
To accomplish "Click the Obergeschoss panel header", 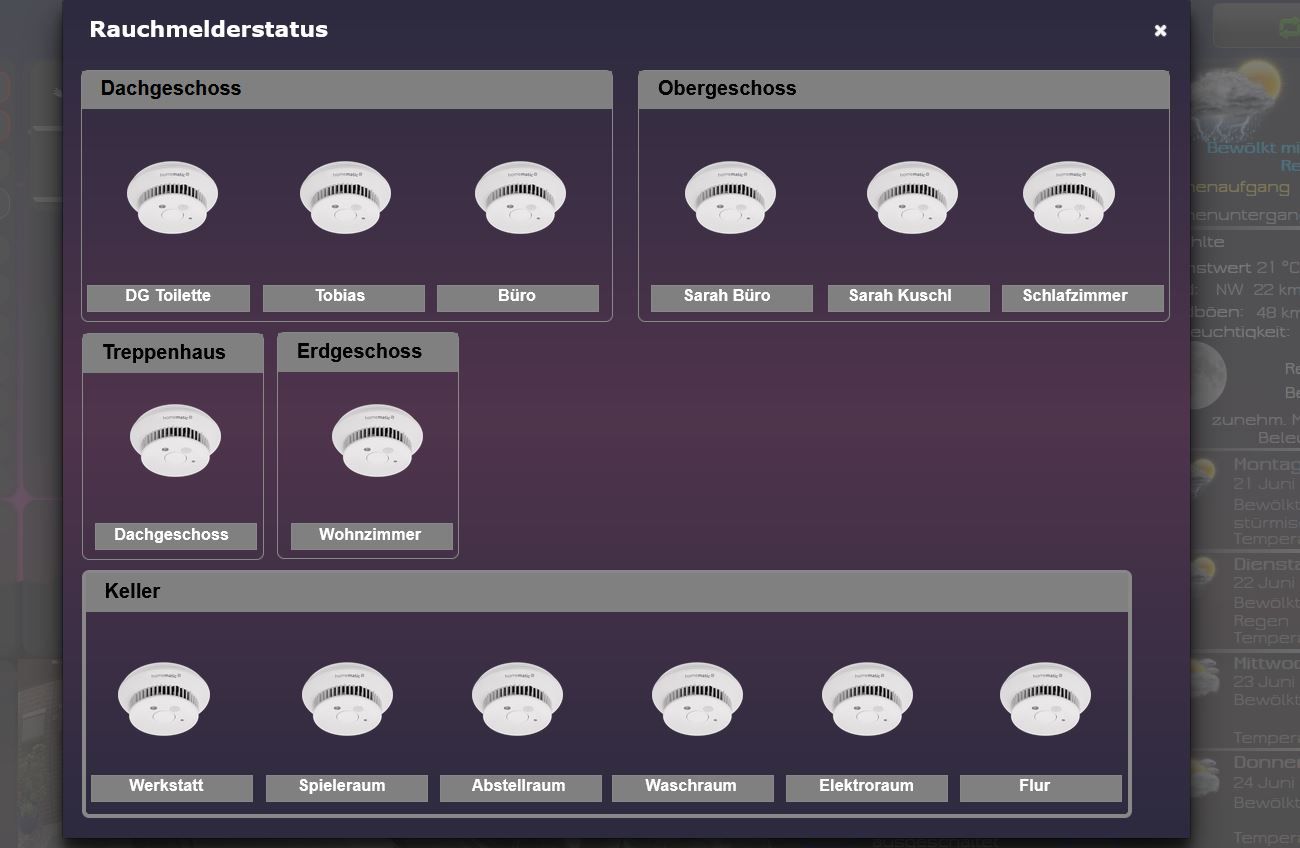I will 904,89.
